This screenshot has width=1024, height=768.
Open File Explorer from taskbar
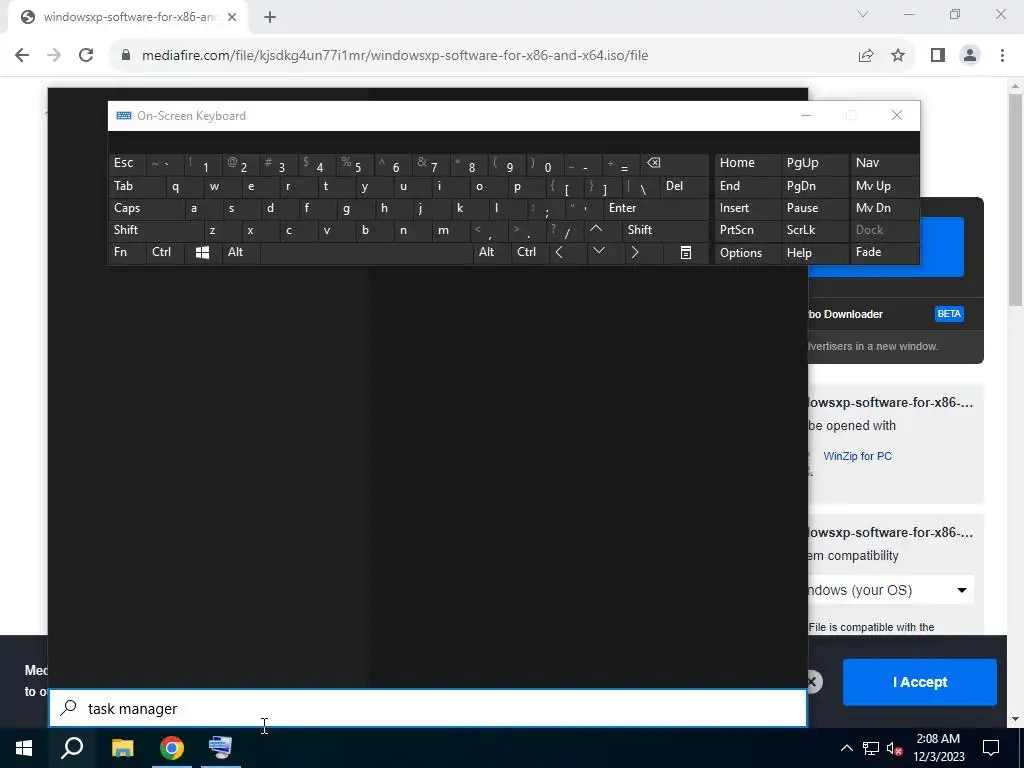click(x=122, y=748)
